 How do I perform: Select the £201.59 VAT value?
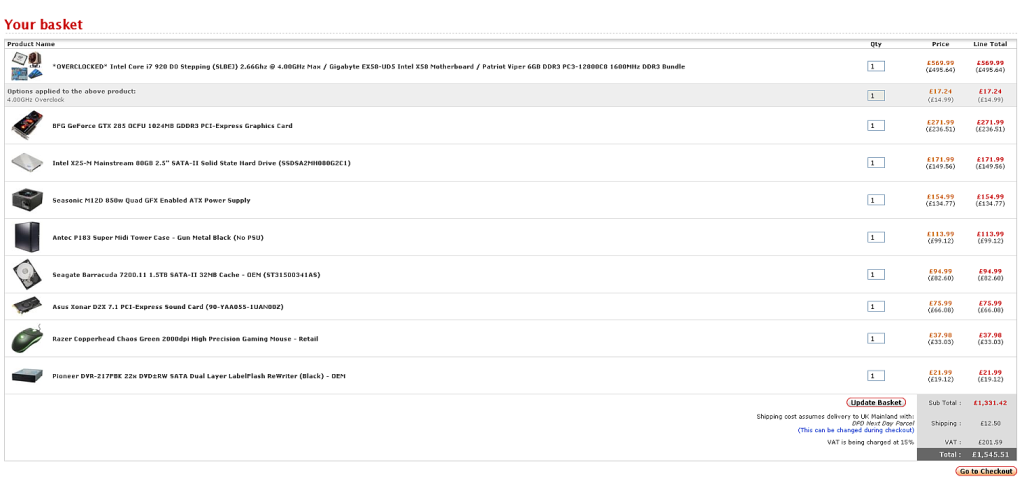991,443
